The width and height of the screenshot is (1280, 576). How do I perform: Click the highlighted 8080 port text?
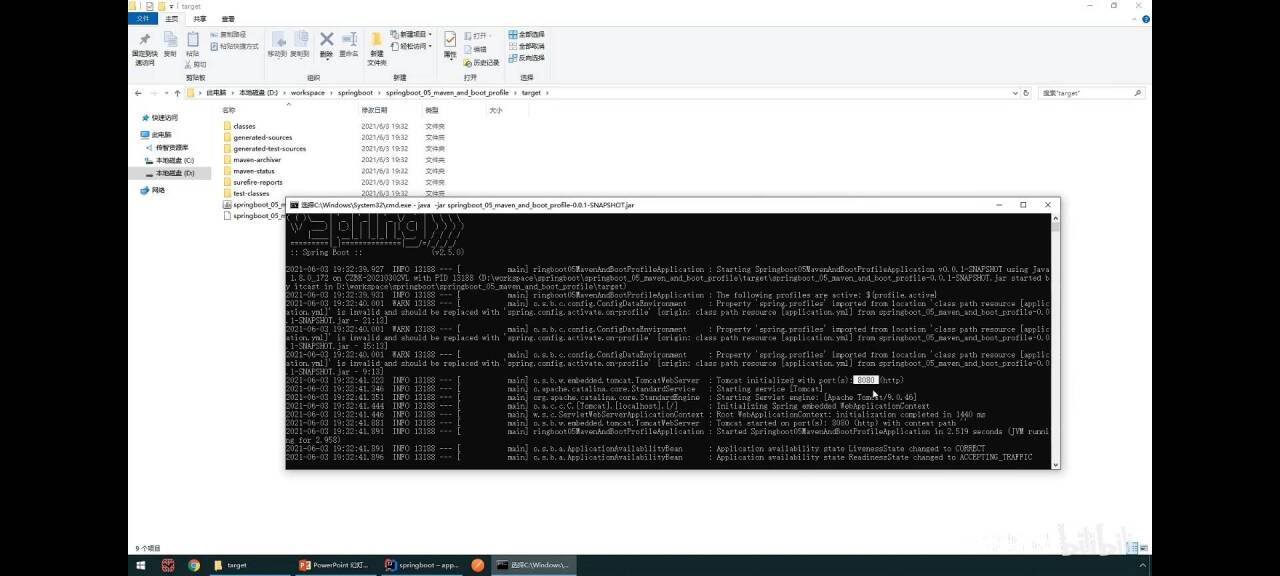pos(866,380)
